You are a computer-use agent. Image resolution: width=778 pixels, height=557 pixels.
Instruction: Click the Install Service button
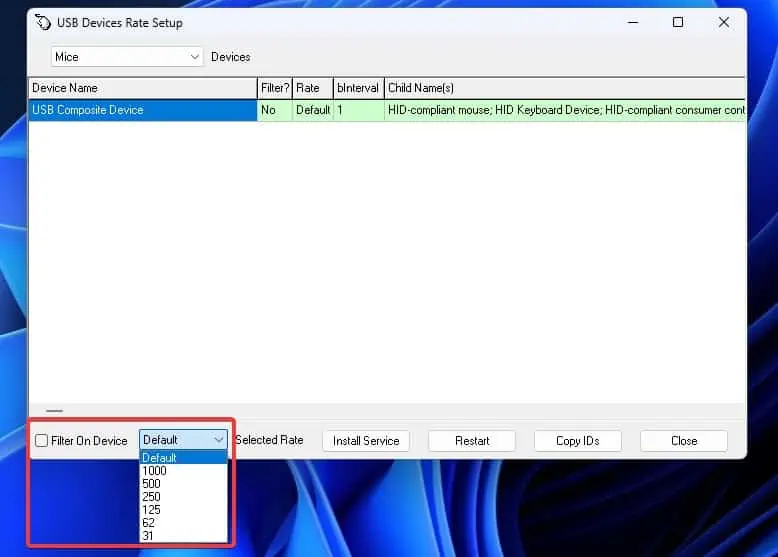(365, 441)
